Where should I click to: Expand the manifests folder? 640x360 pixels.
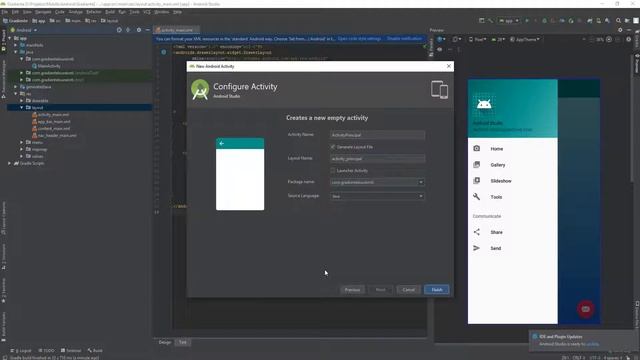[x=16, y=45]
